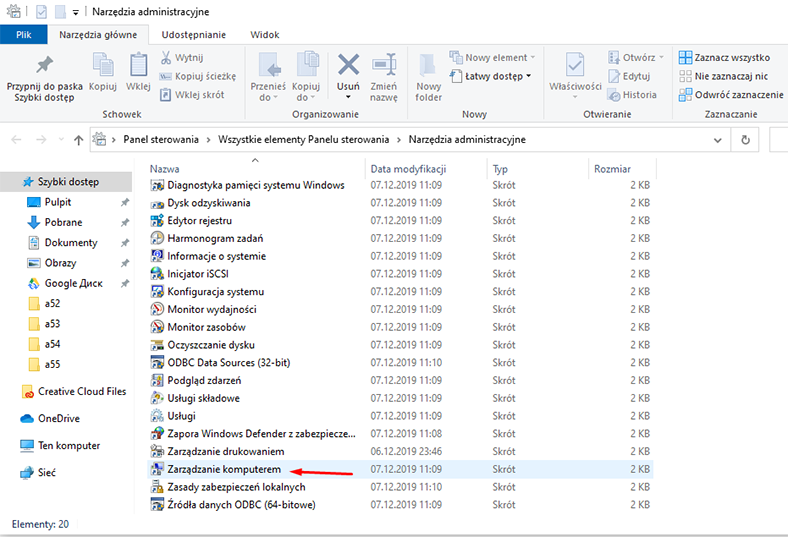Expand the address bar history chevron

point(718,140)
